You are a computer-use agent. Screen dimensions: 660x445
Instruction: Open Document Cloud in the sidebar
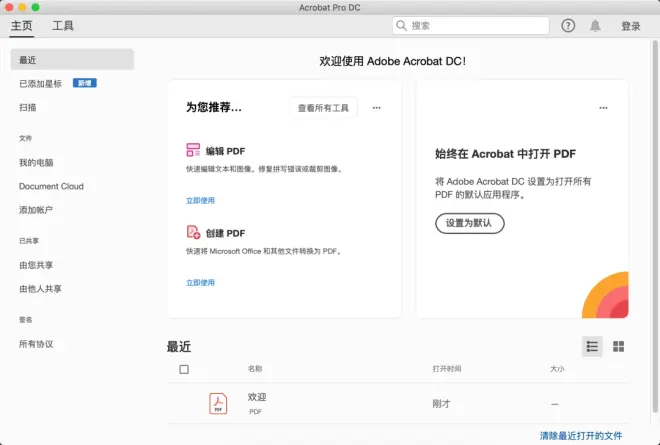(51, 186)
